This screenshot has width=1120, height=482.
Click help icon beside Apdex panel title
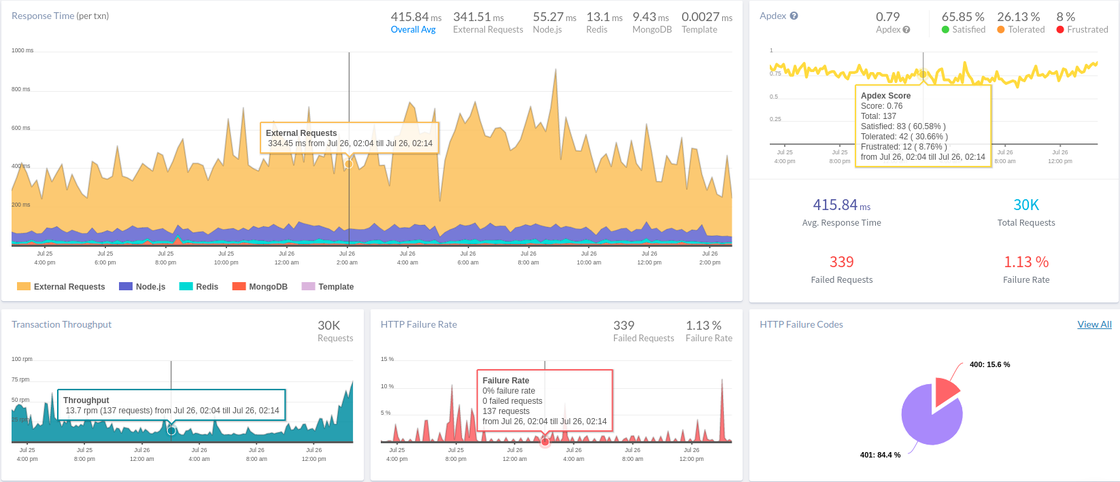(794, 17)
